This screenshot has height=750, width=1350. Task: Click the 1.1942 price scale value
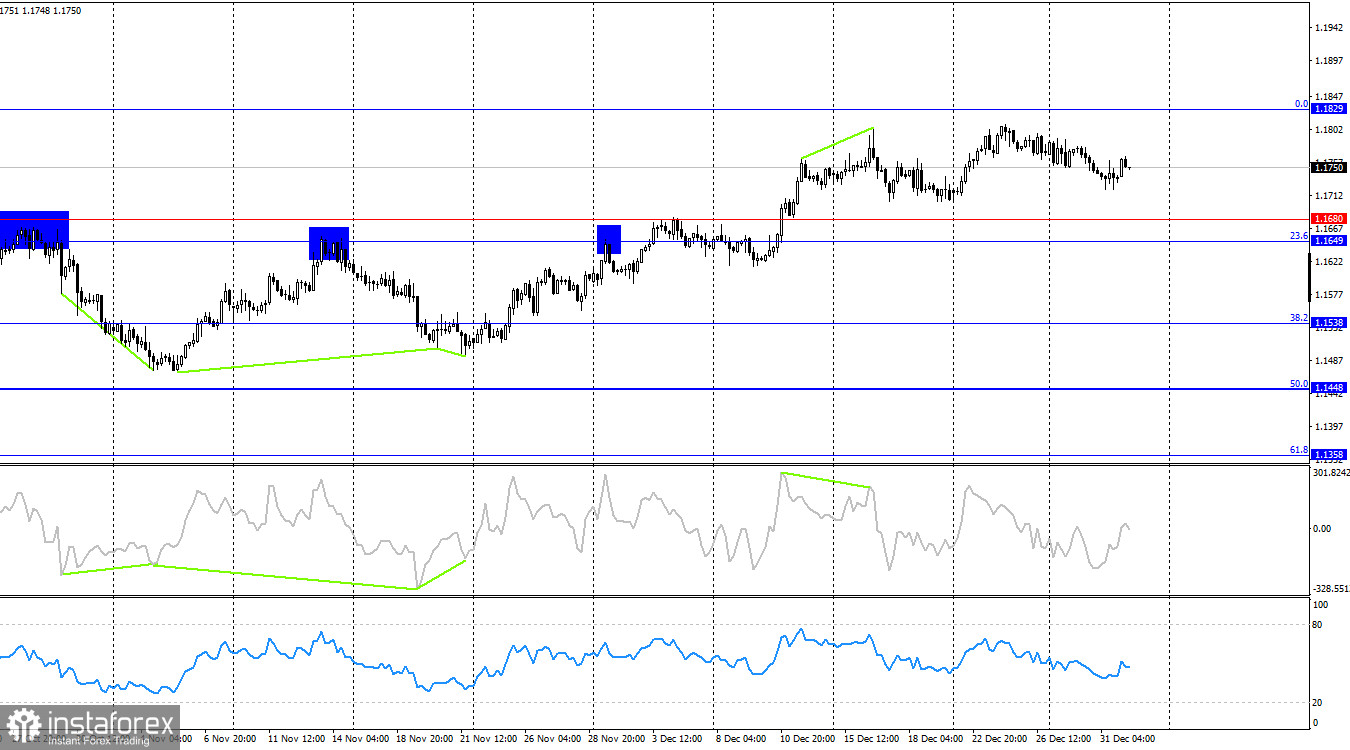[x=1330, y=28]
